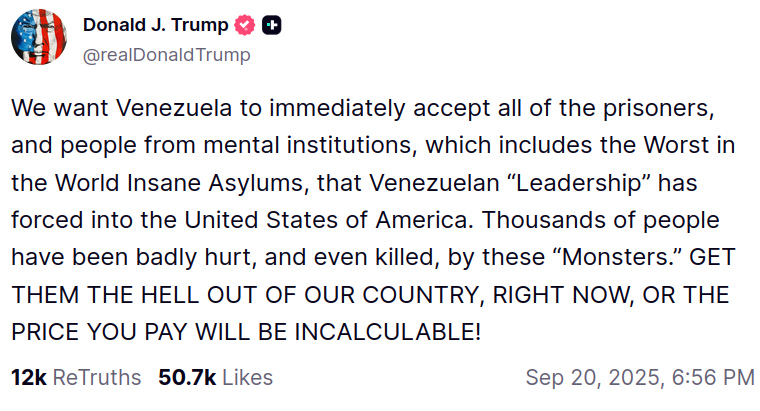Click the black plus badge icon
The image size is (760, 411).
[x=272, y=25]
